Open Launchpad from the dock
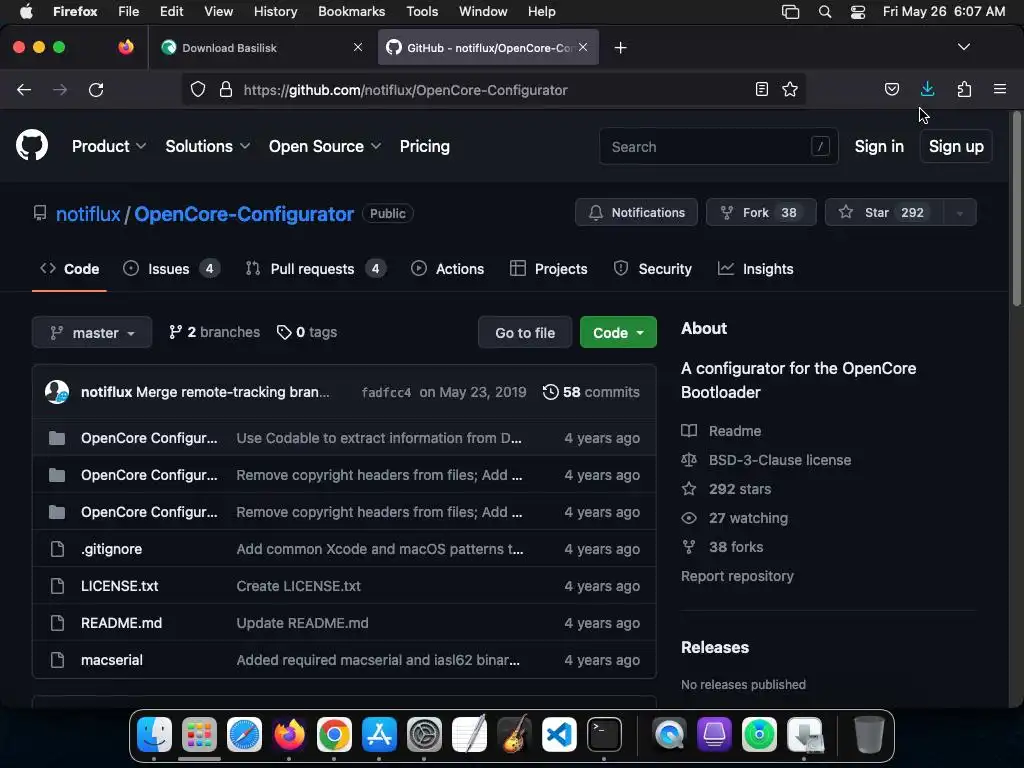The width and height of the screenshot is (1024, 768). 199,735
